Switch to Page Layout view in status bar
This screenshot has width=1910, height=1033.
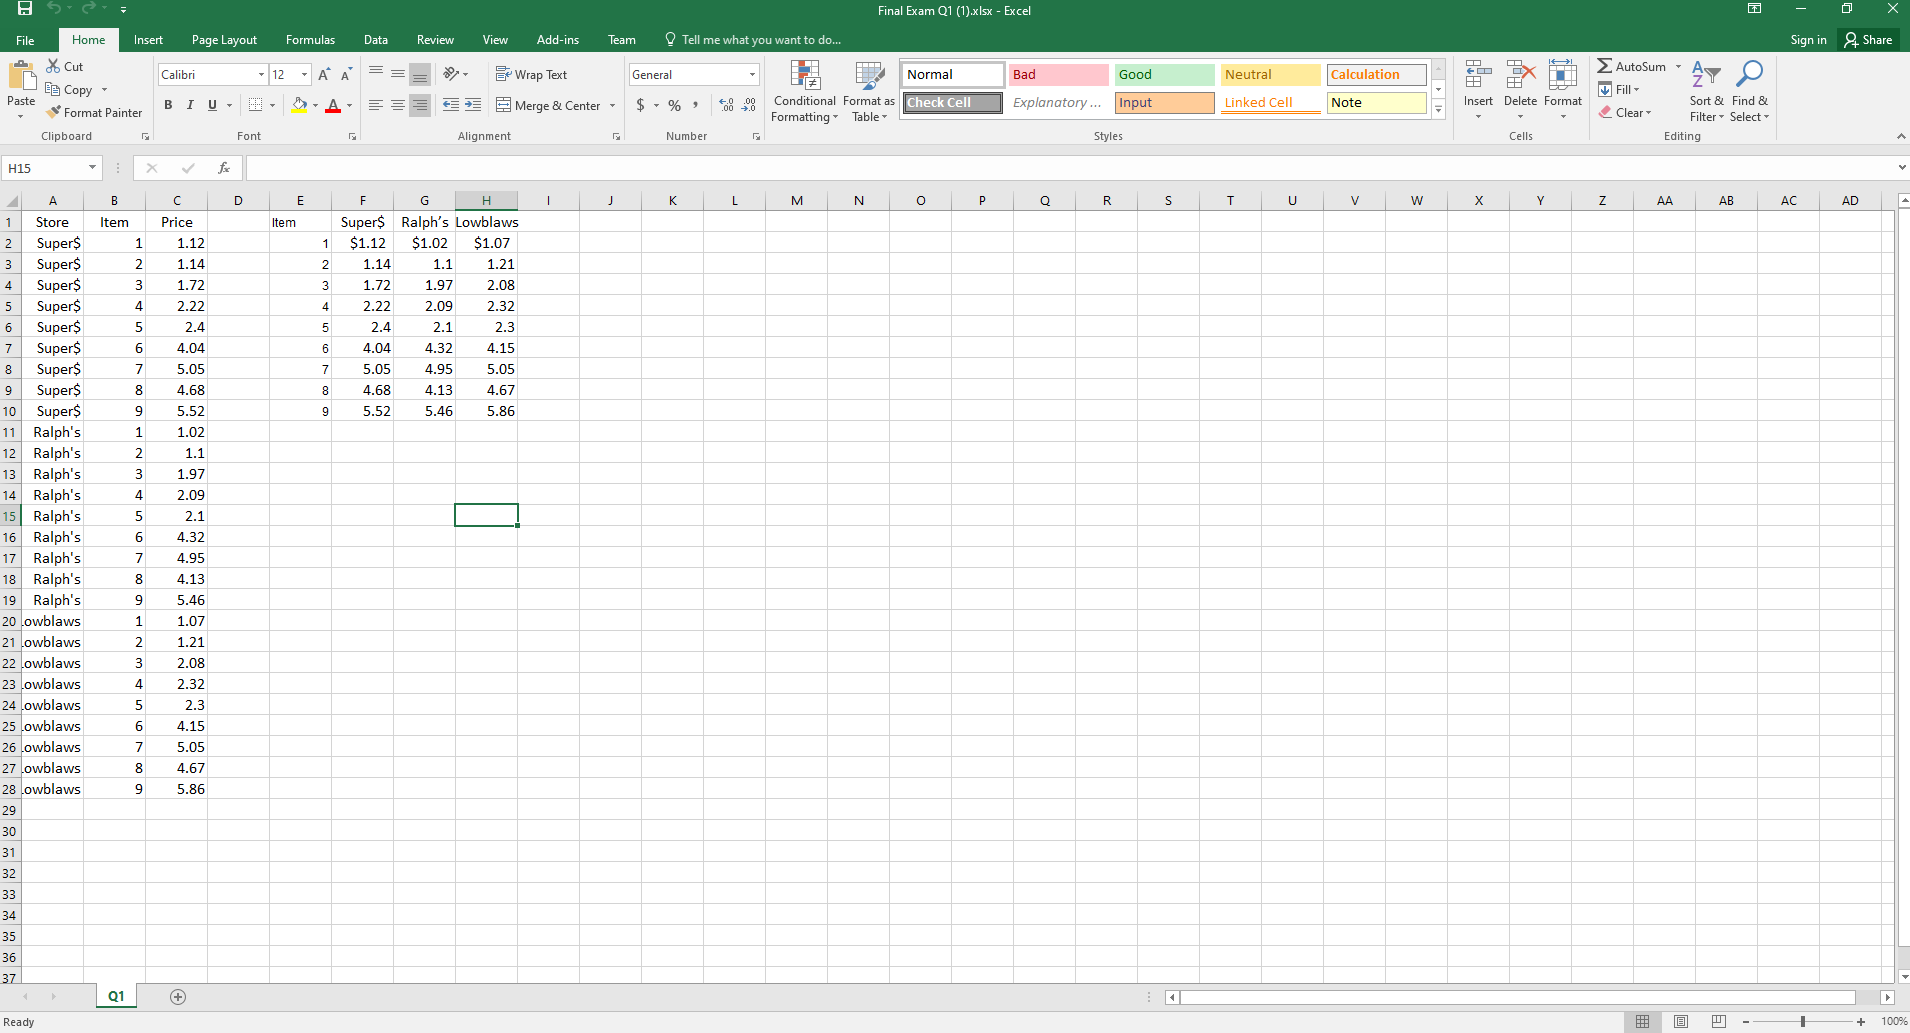point(1681,1022)
